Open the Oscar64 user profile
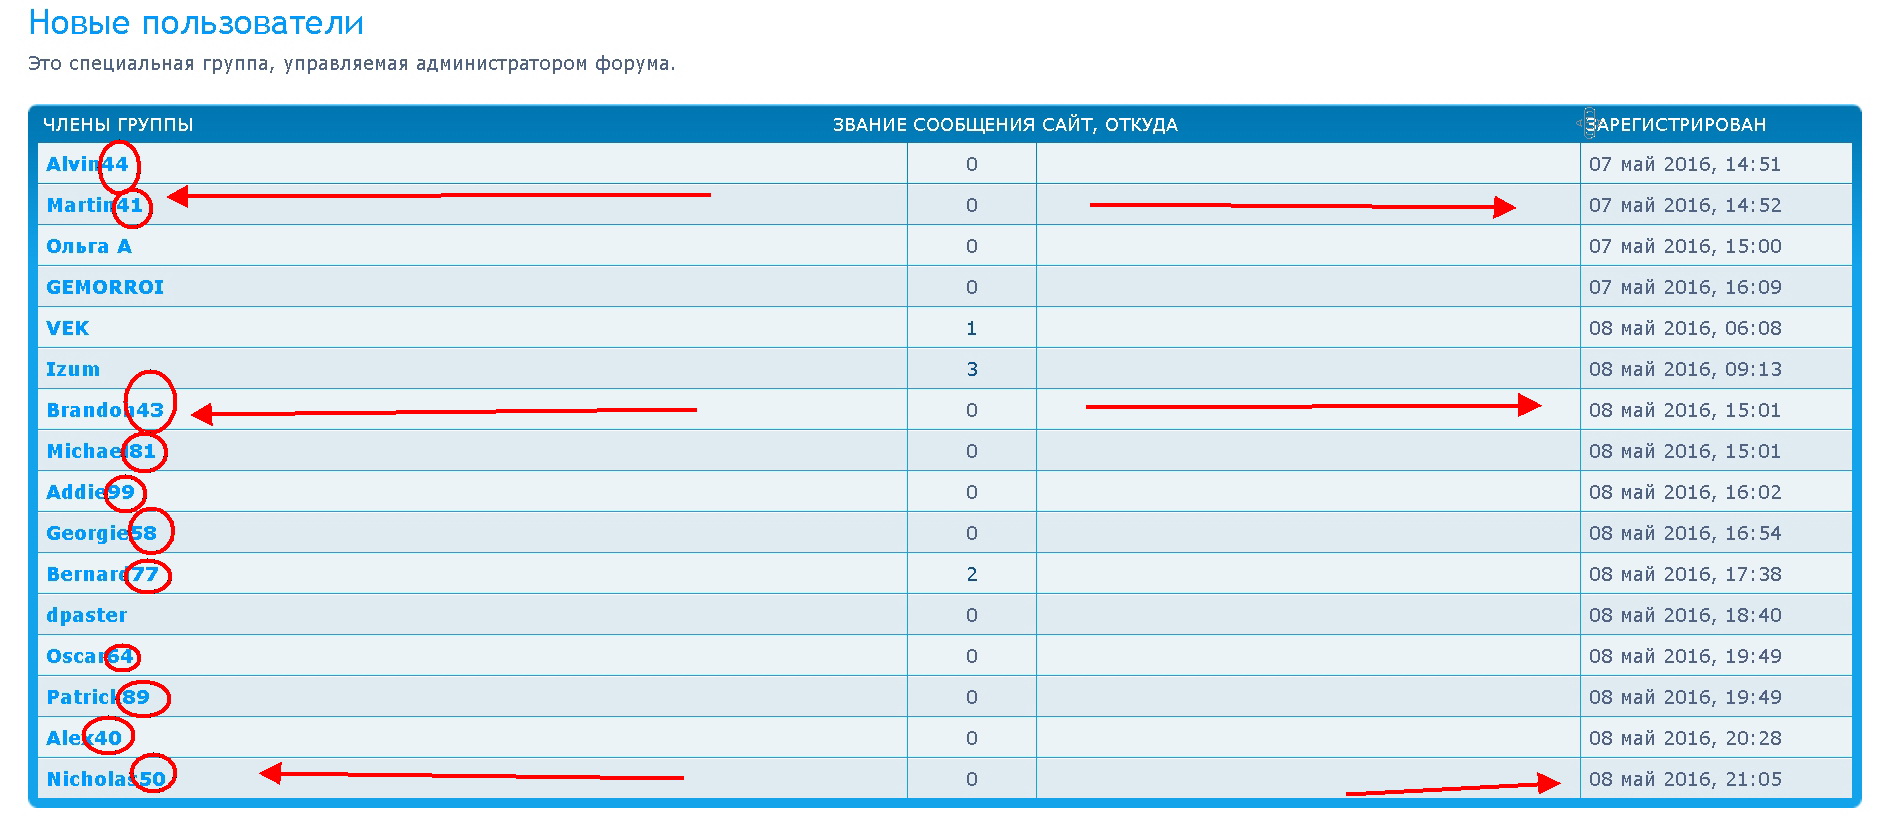The image size is (1878, 817). pyautogui.click(x=90, y=656)
